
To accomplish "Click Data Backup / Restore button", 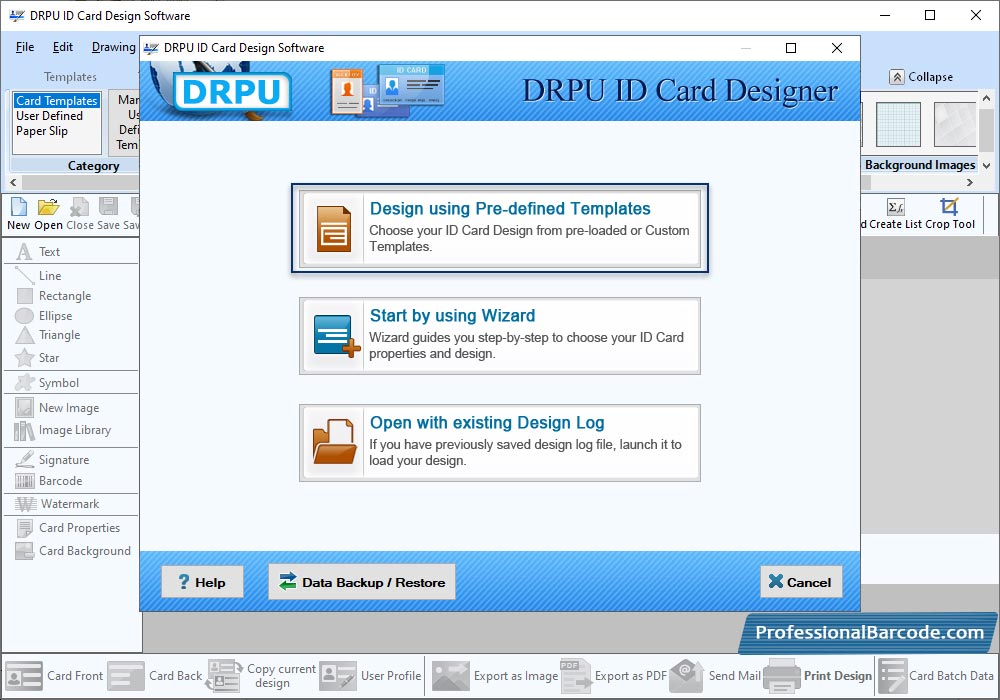I will [362, 582].
